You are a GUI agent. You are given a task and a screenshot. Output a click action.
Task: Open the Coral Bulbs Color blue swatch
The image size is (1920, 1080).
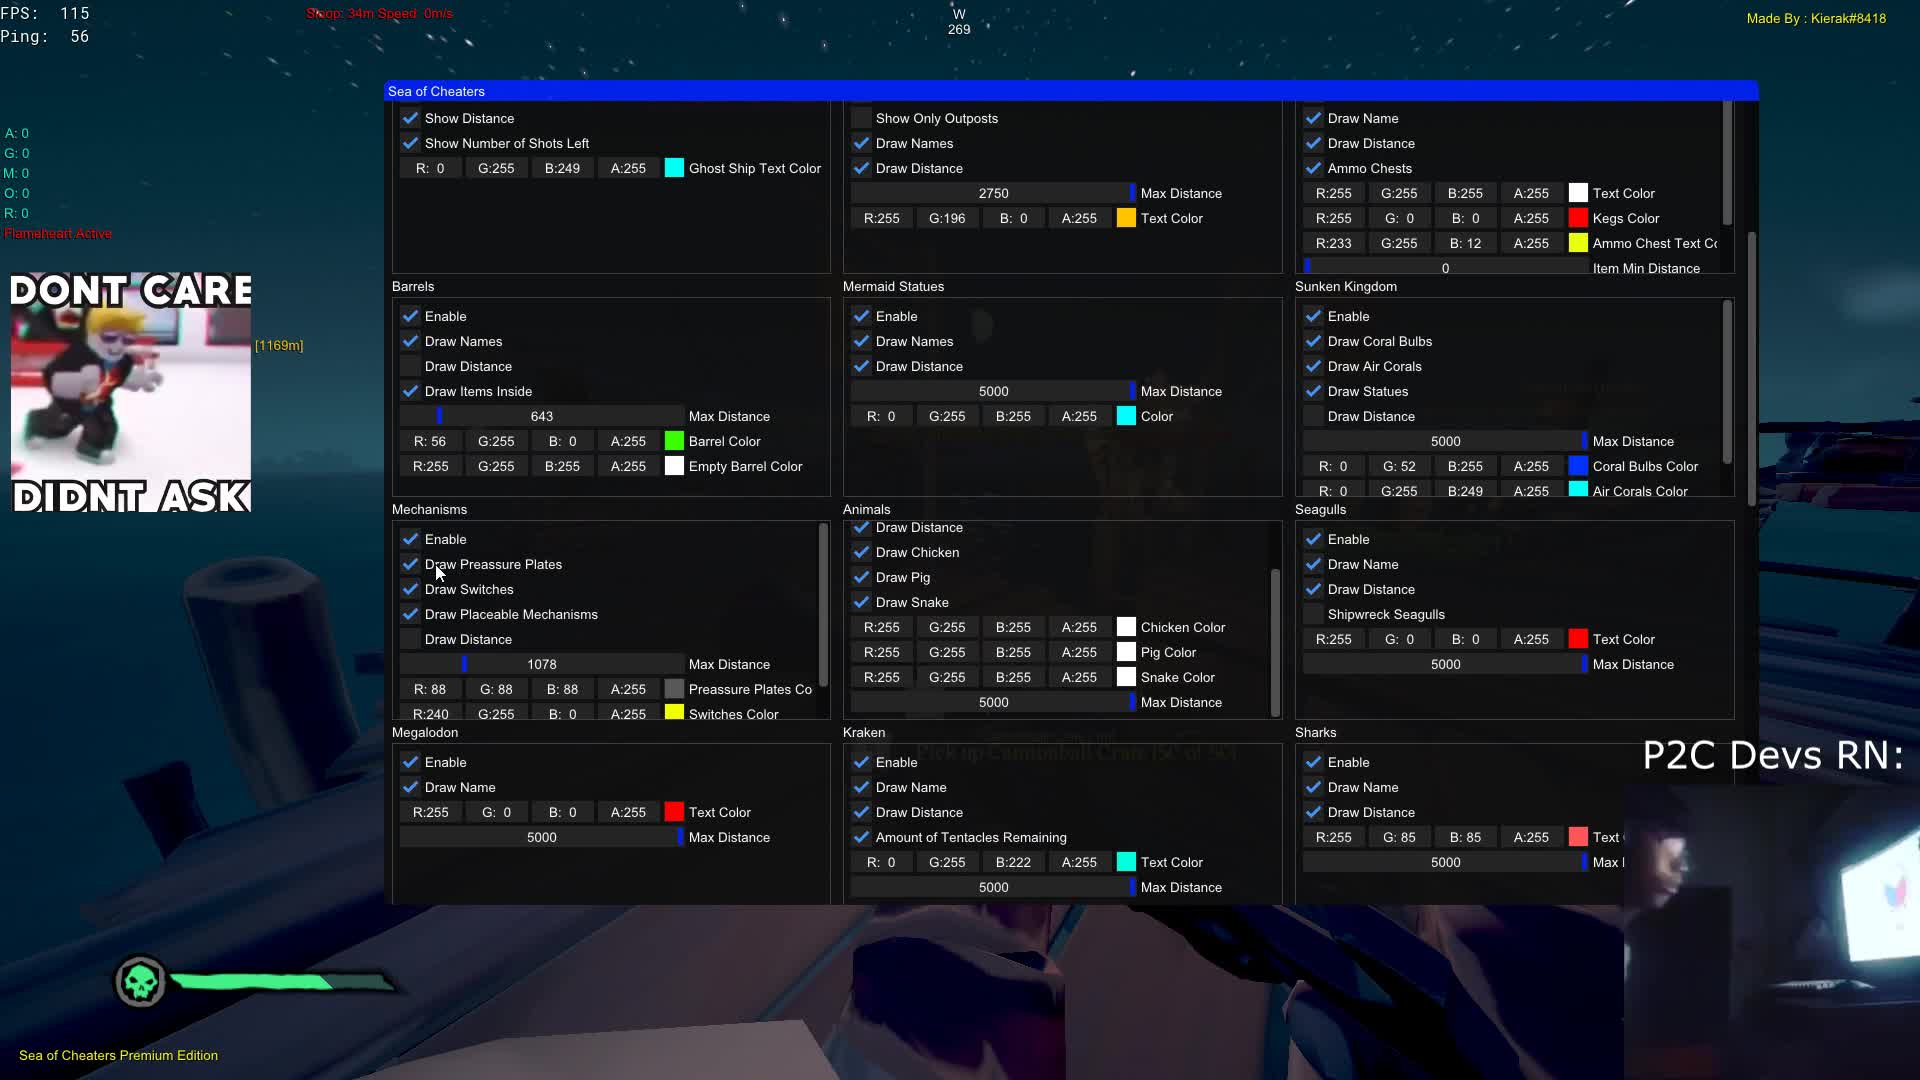pos(1578,466)
